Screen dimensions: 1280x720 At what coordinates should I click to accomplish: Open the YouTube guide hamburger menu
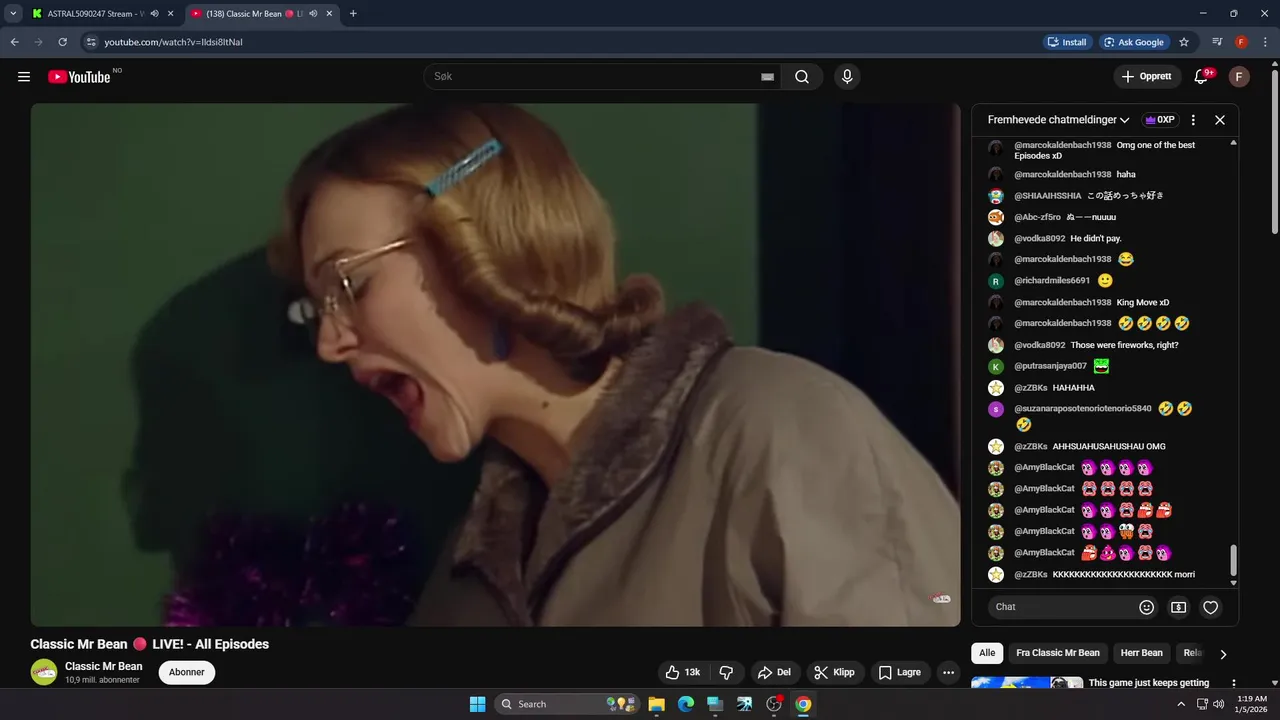[x=24, y=77]
